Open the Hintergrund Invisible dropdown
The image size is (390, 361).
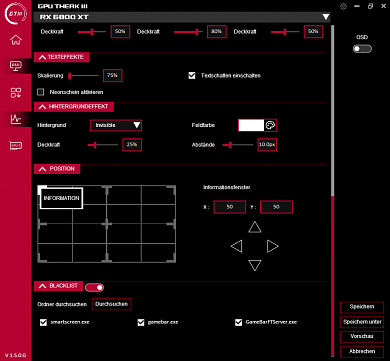[116, 125]
